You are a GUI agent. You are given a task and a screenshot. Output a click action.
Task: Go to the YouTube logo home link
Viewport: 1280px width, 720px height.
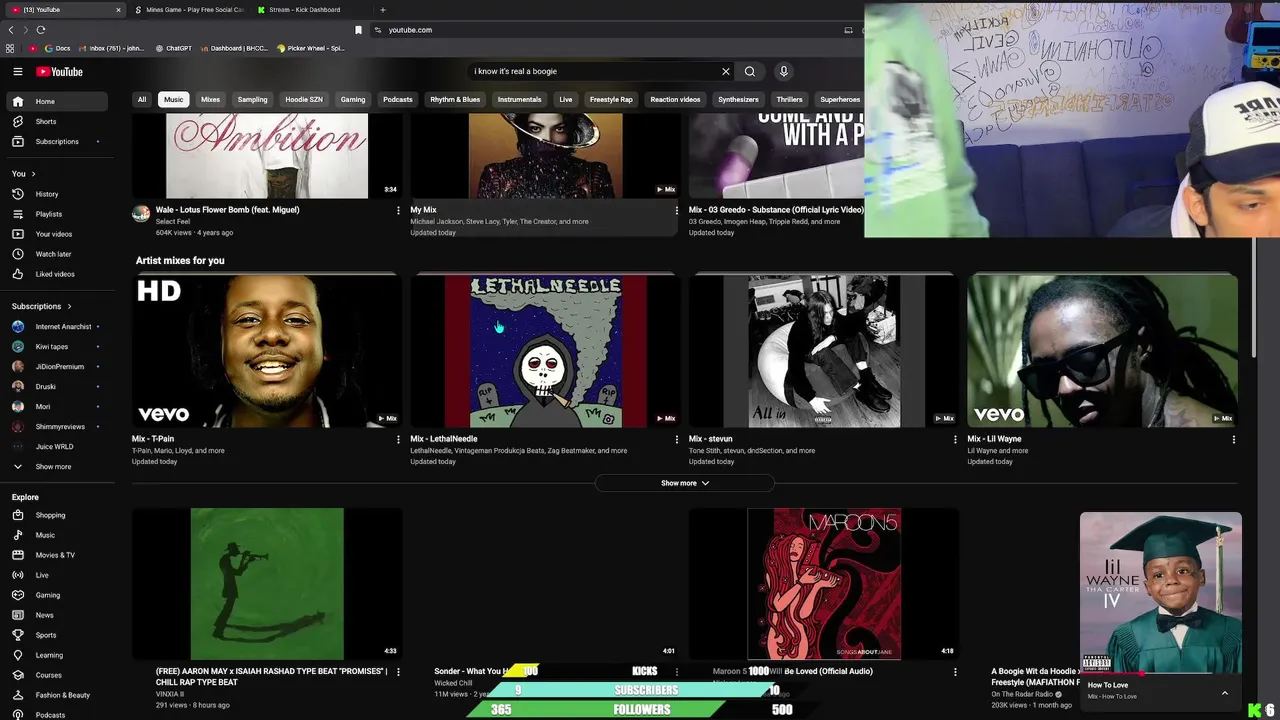[60, 72]
